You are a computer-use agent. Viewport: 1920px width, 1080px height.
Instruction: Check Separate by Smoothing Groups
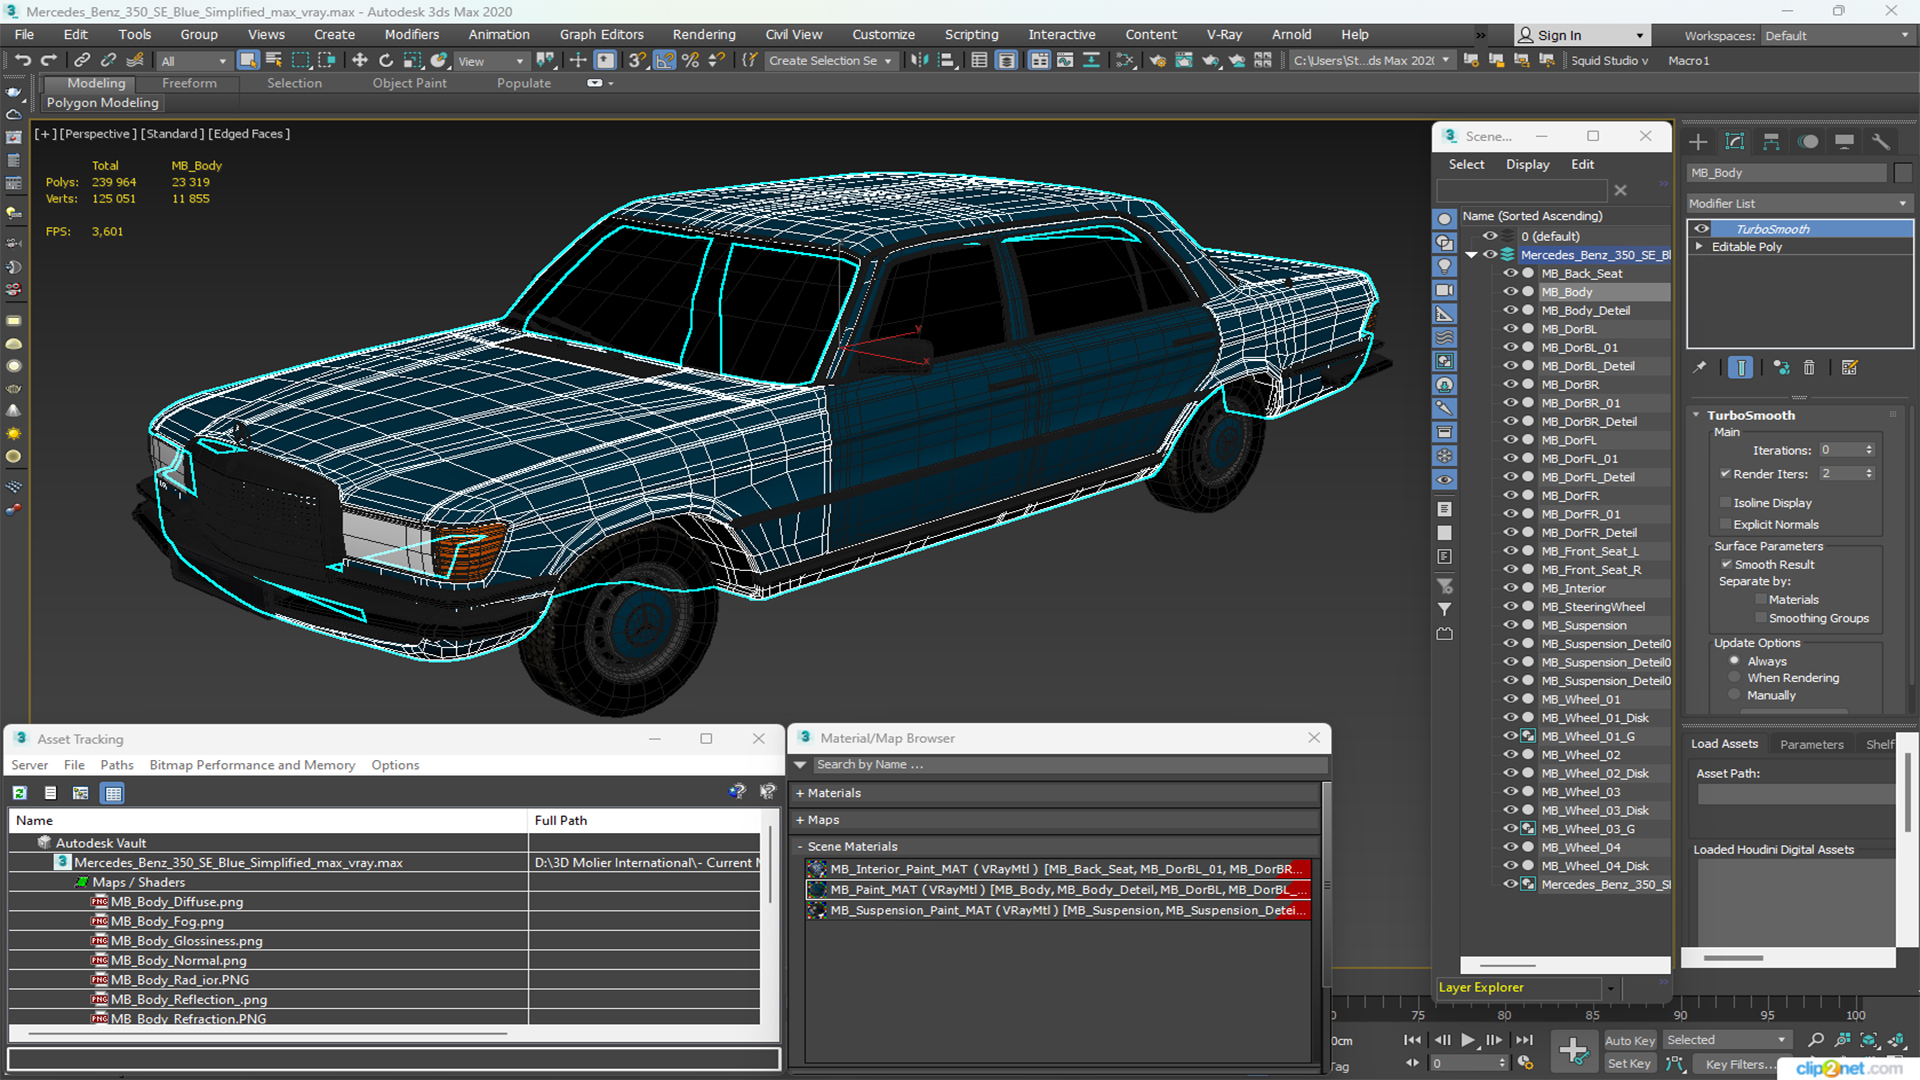(x=1761, y=619)
